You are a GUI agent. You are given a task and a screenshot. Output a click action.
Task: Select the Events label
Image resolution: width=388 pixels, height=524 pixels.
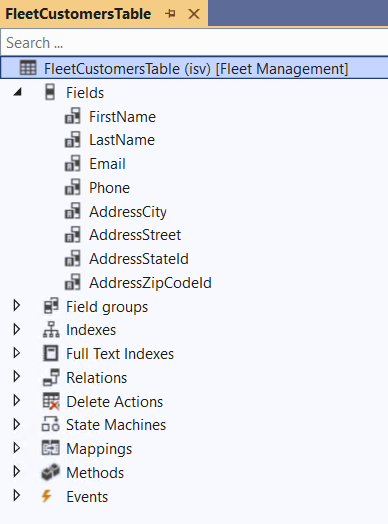coord(87,497)
